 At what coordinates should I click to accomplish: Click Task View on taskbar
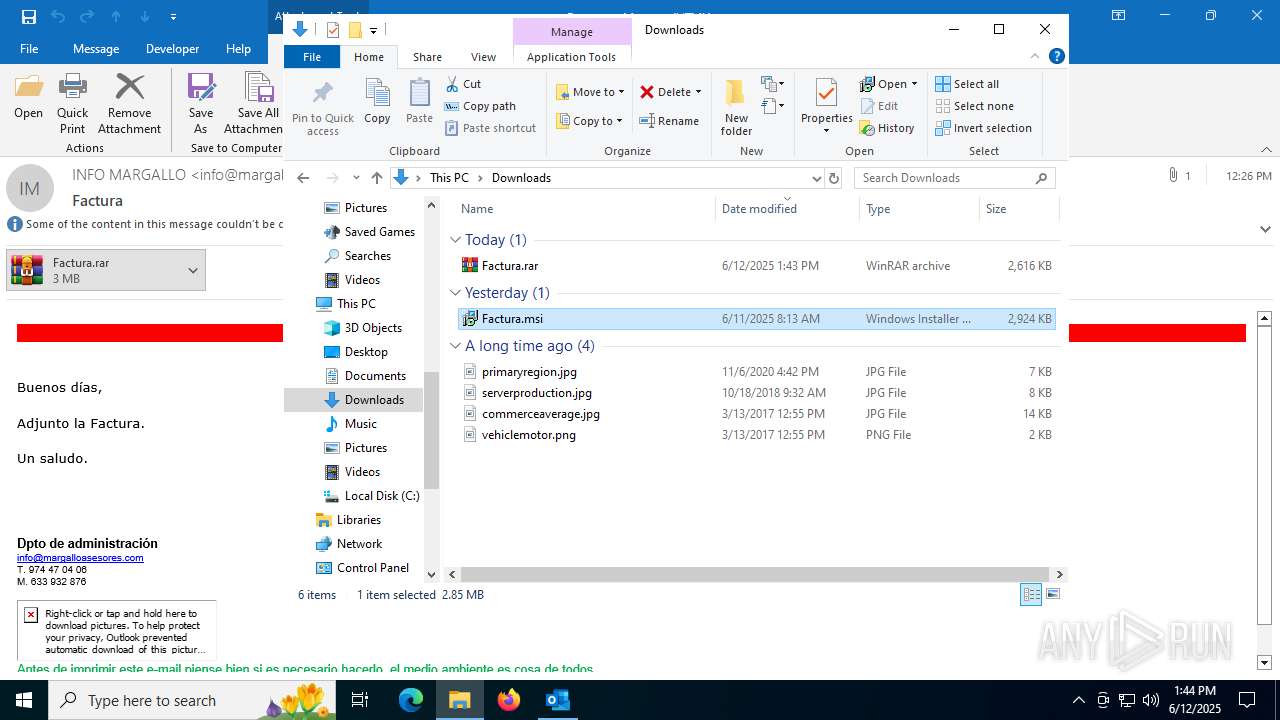(361, 700)
